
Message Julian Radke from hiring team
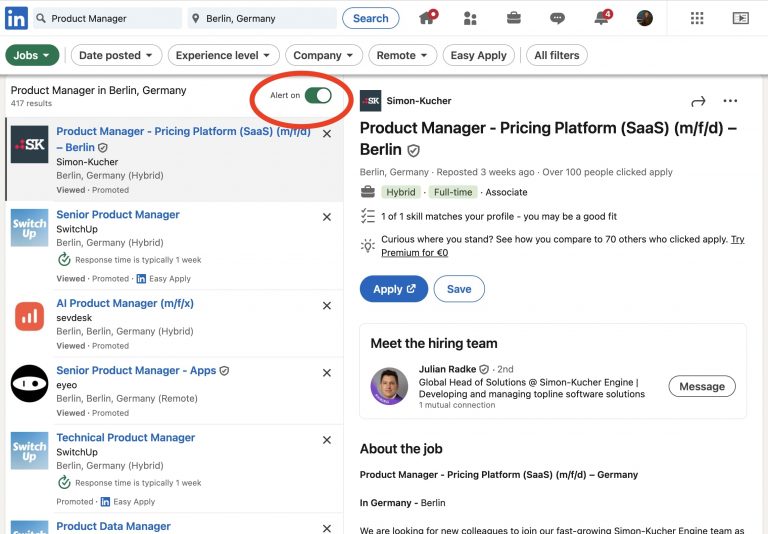tap(701, 387)
